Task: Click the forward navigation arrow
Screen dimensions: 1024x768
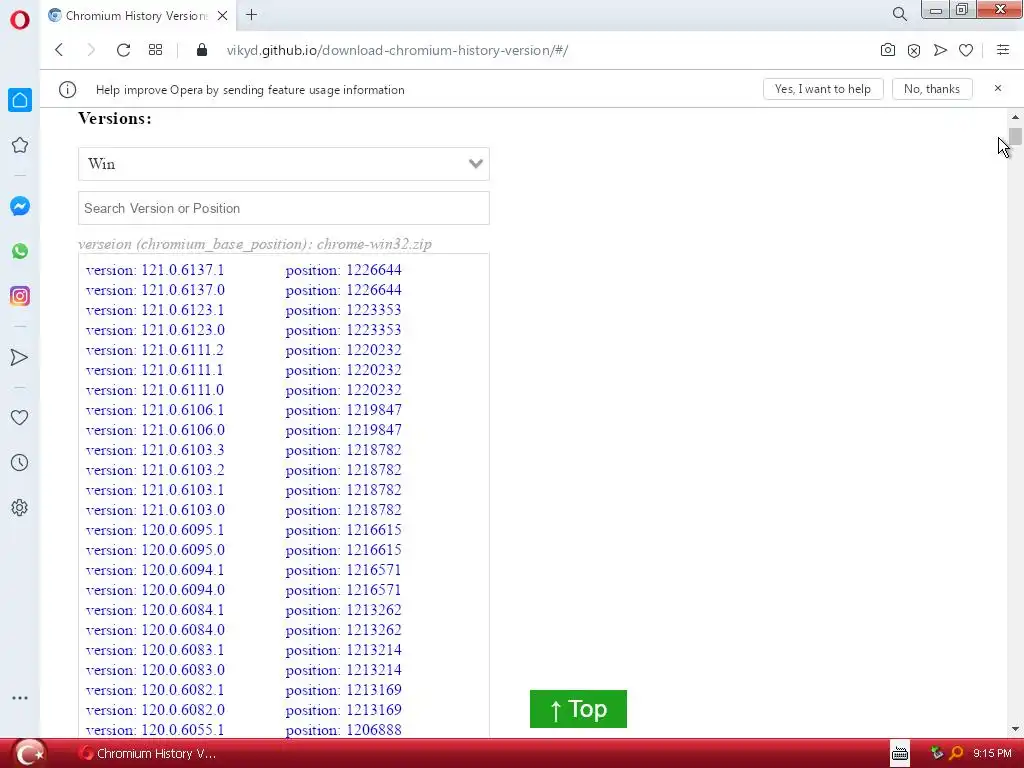Action: [x=91, y=50]
